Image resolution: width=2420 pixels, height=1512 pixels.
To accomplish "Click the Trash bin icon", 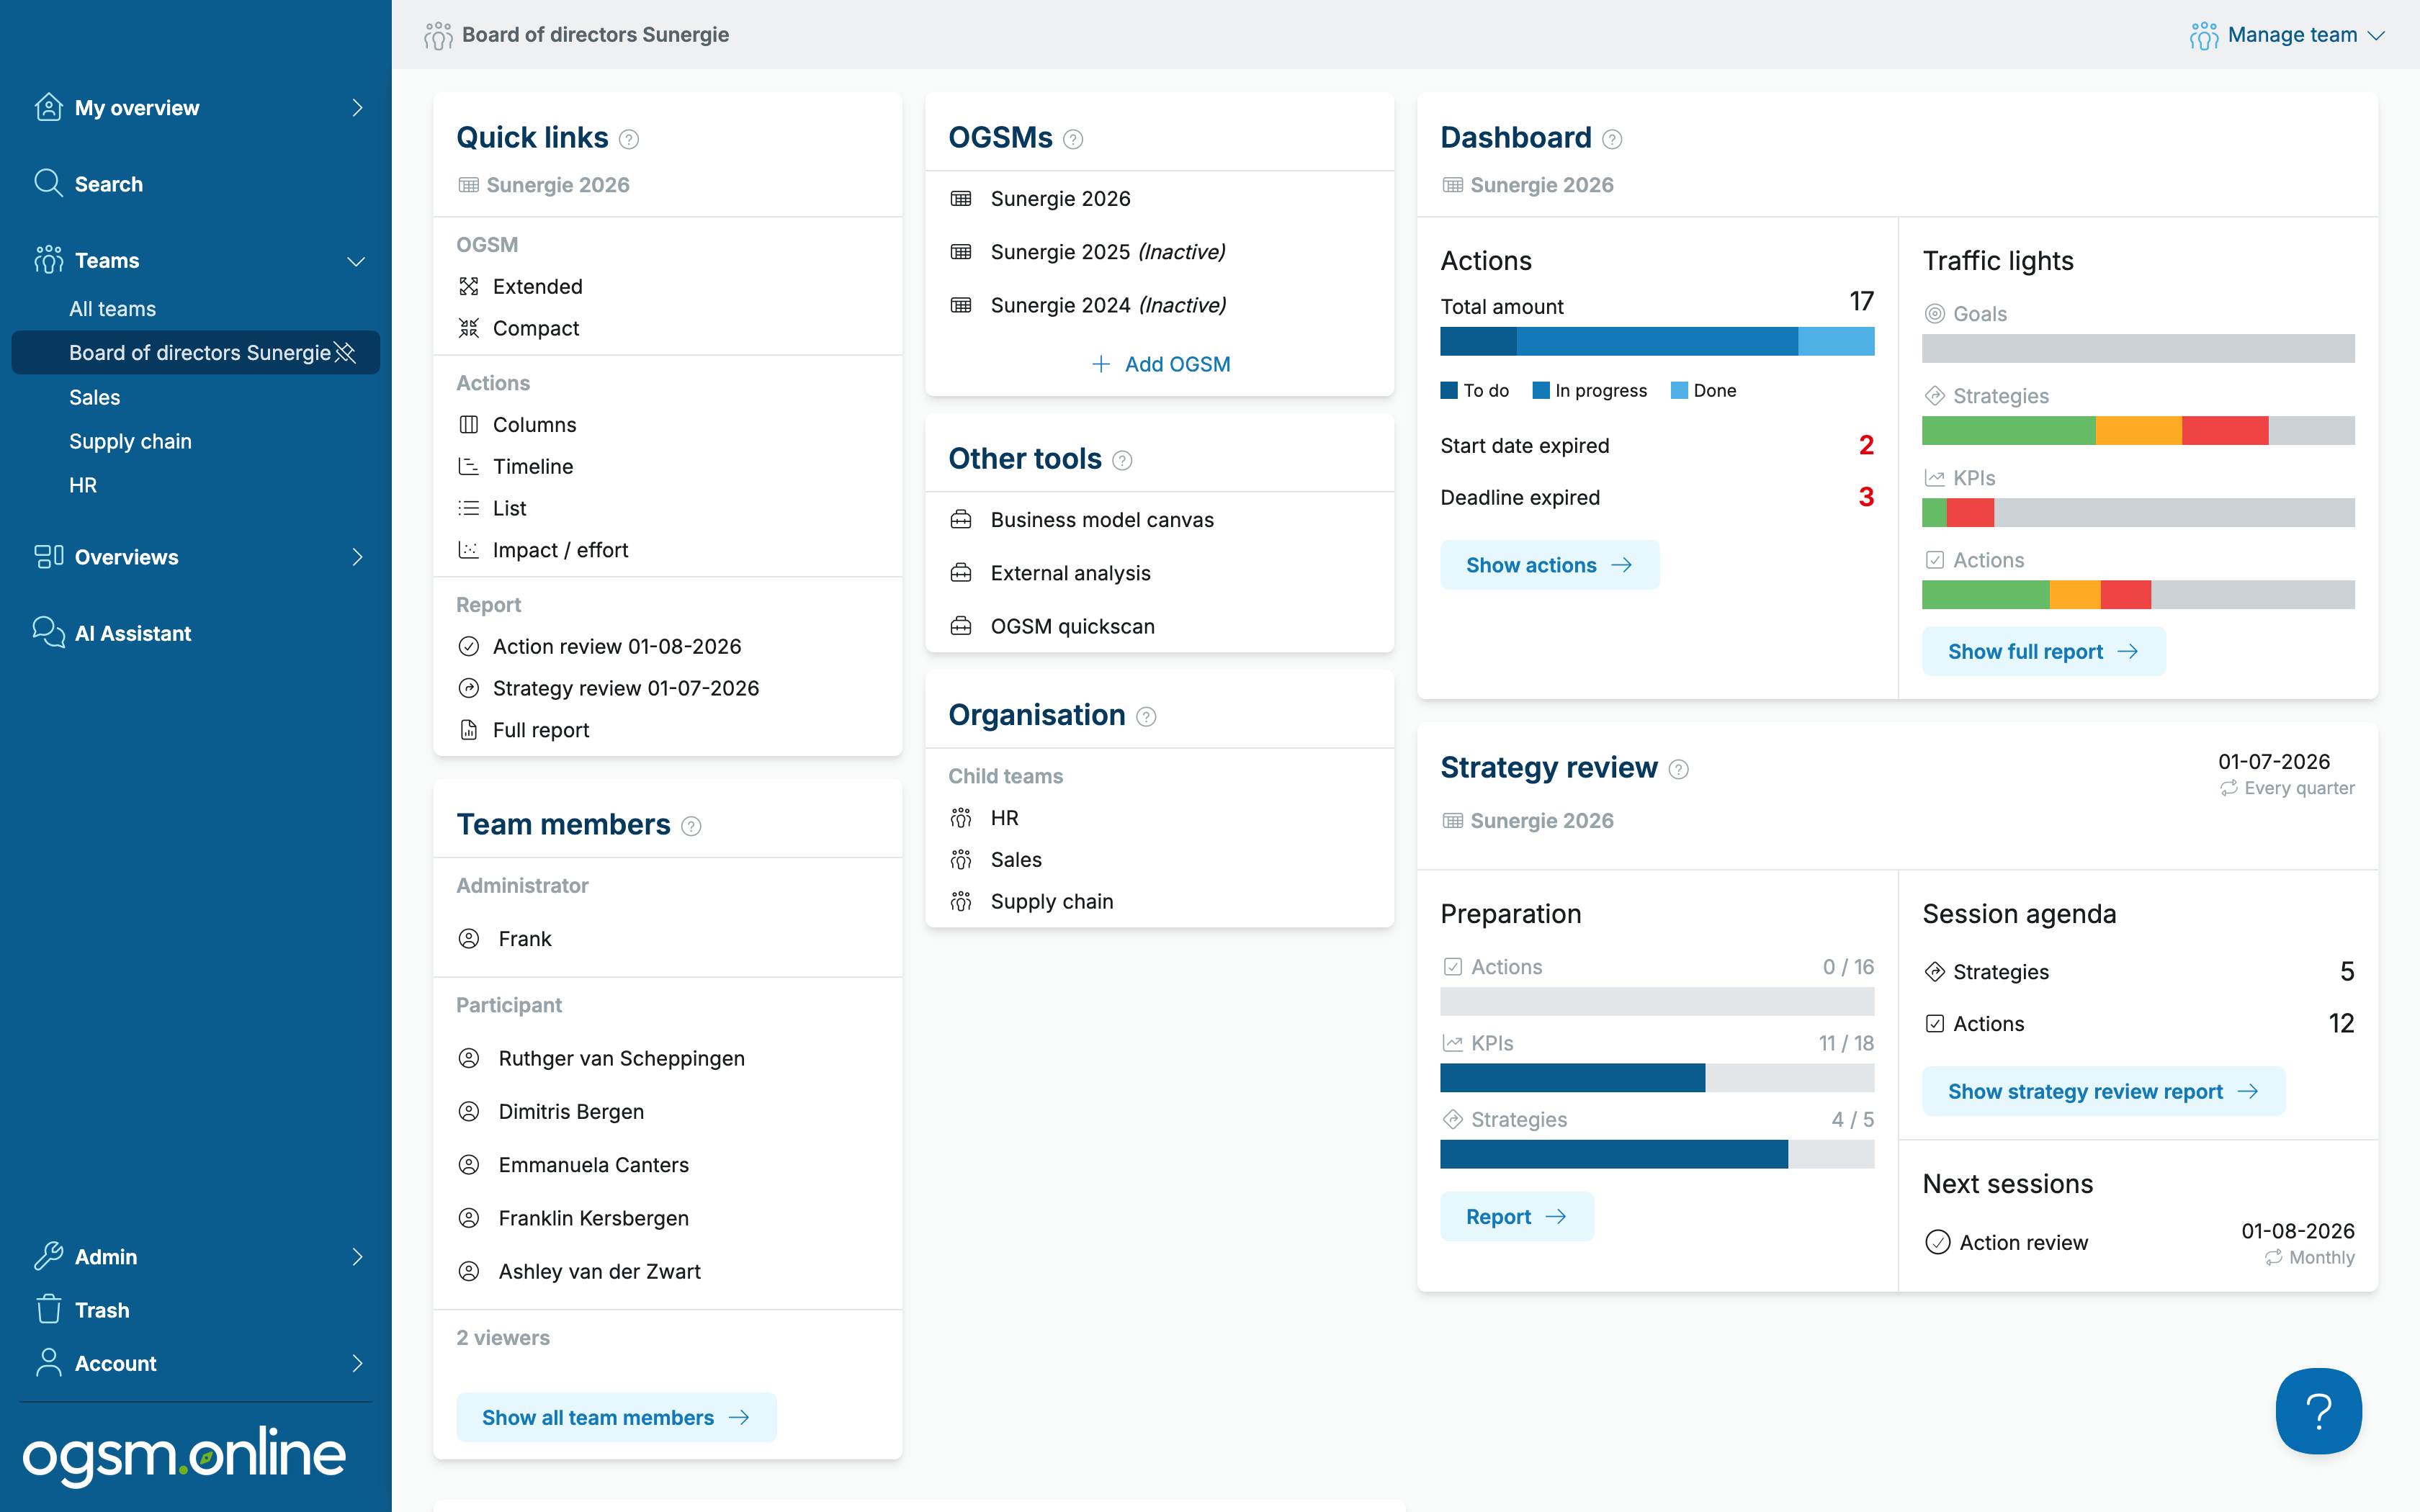I will pyautogui.click(x=48, y=1309).
